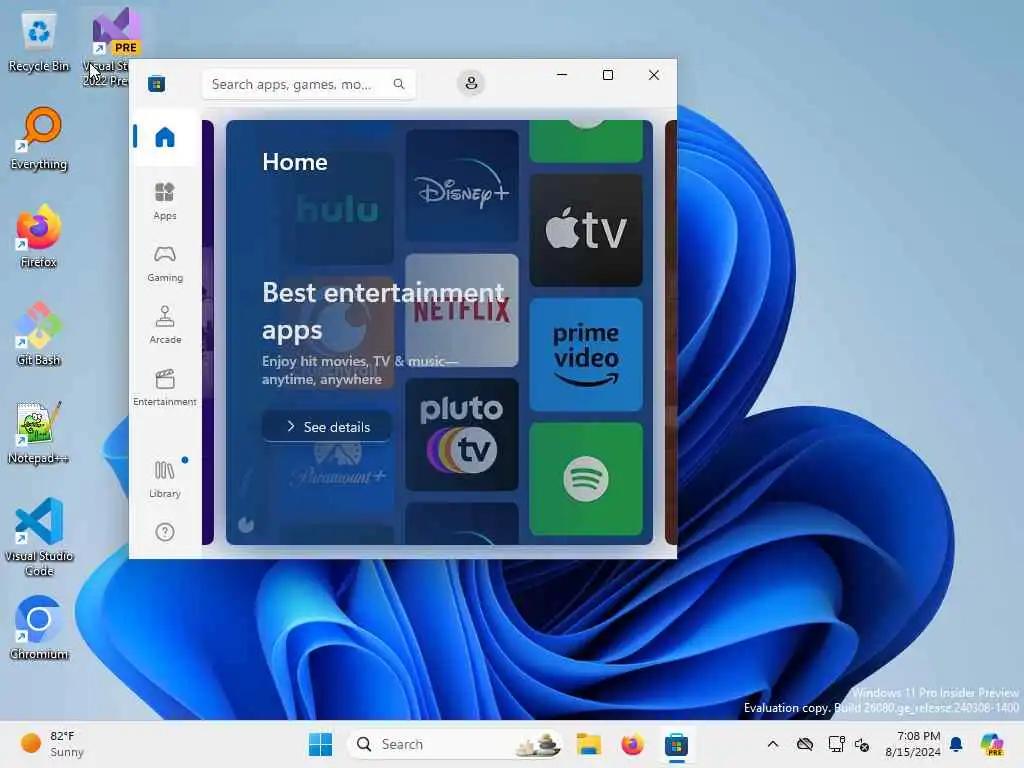Open weather widget showing 82°F Sunny

(53, 744)
